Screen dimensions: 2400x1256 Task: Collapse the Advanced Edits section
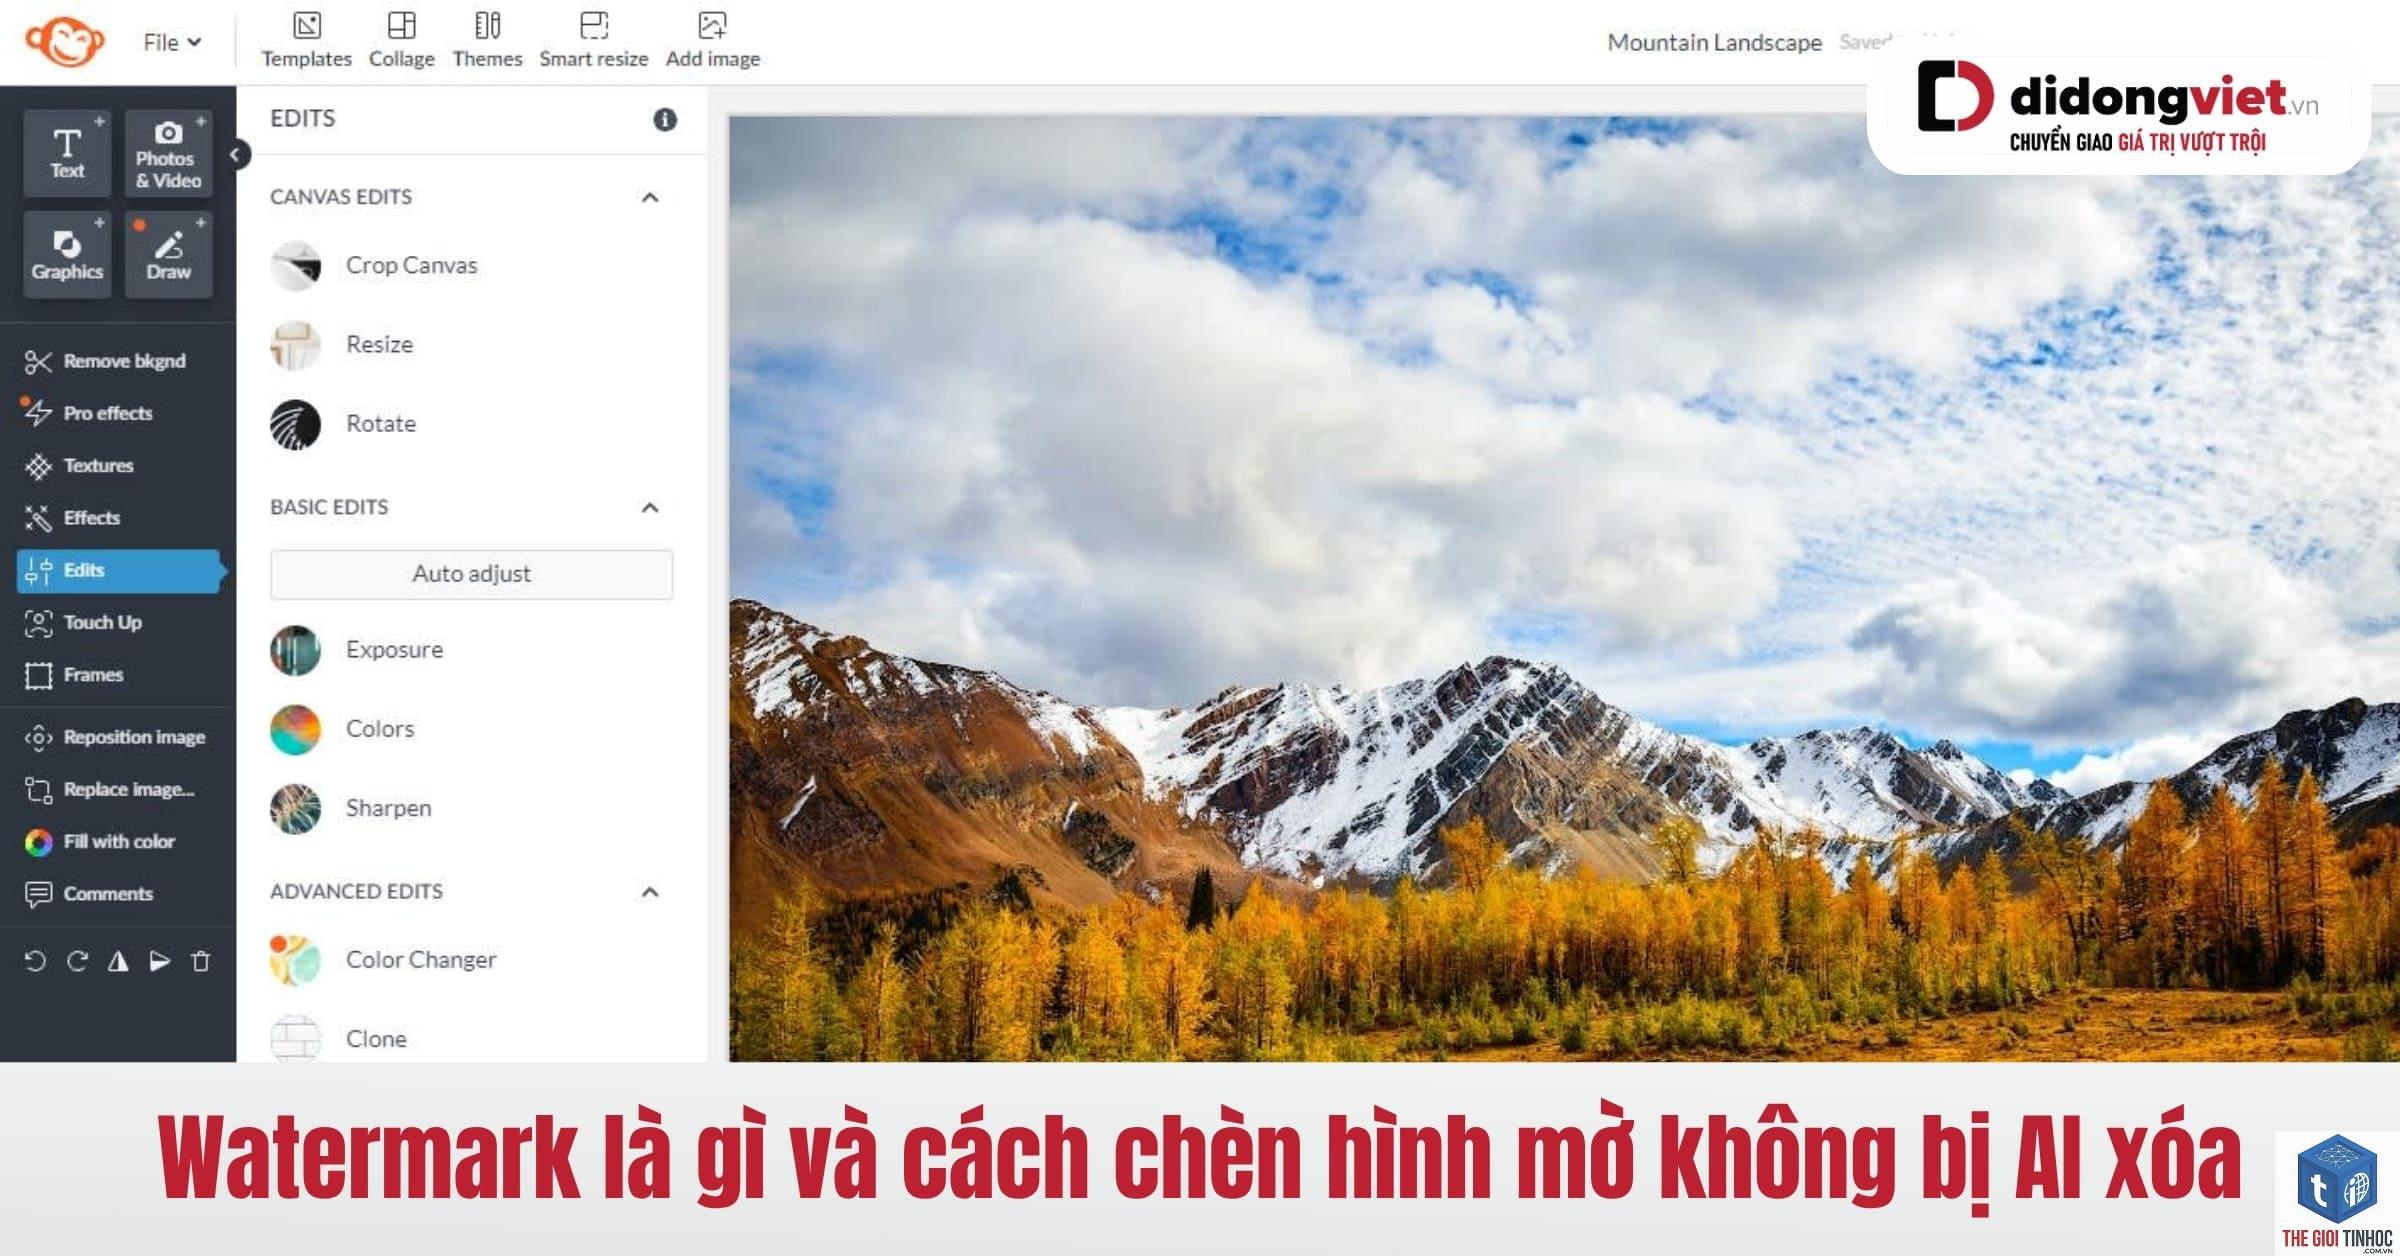650,891
